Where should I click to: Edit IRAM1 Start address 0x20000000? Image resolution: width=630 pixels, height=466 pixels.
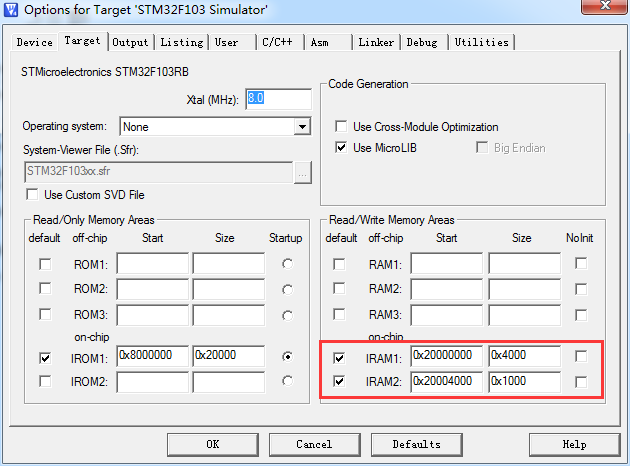tap(447, 356)
